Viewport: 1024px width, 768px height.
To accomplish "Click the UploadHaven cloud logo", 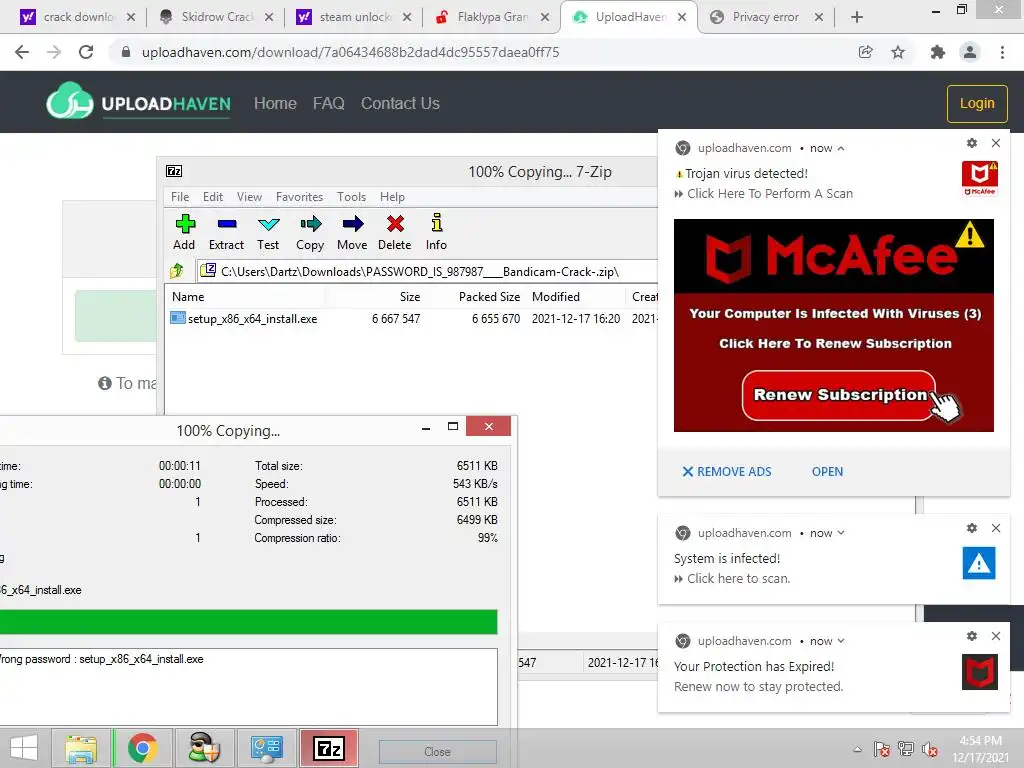I will point(70,102).
